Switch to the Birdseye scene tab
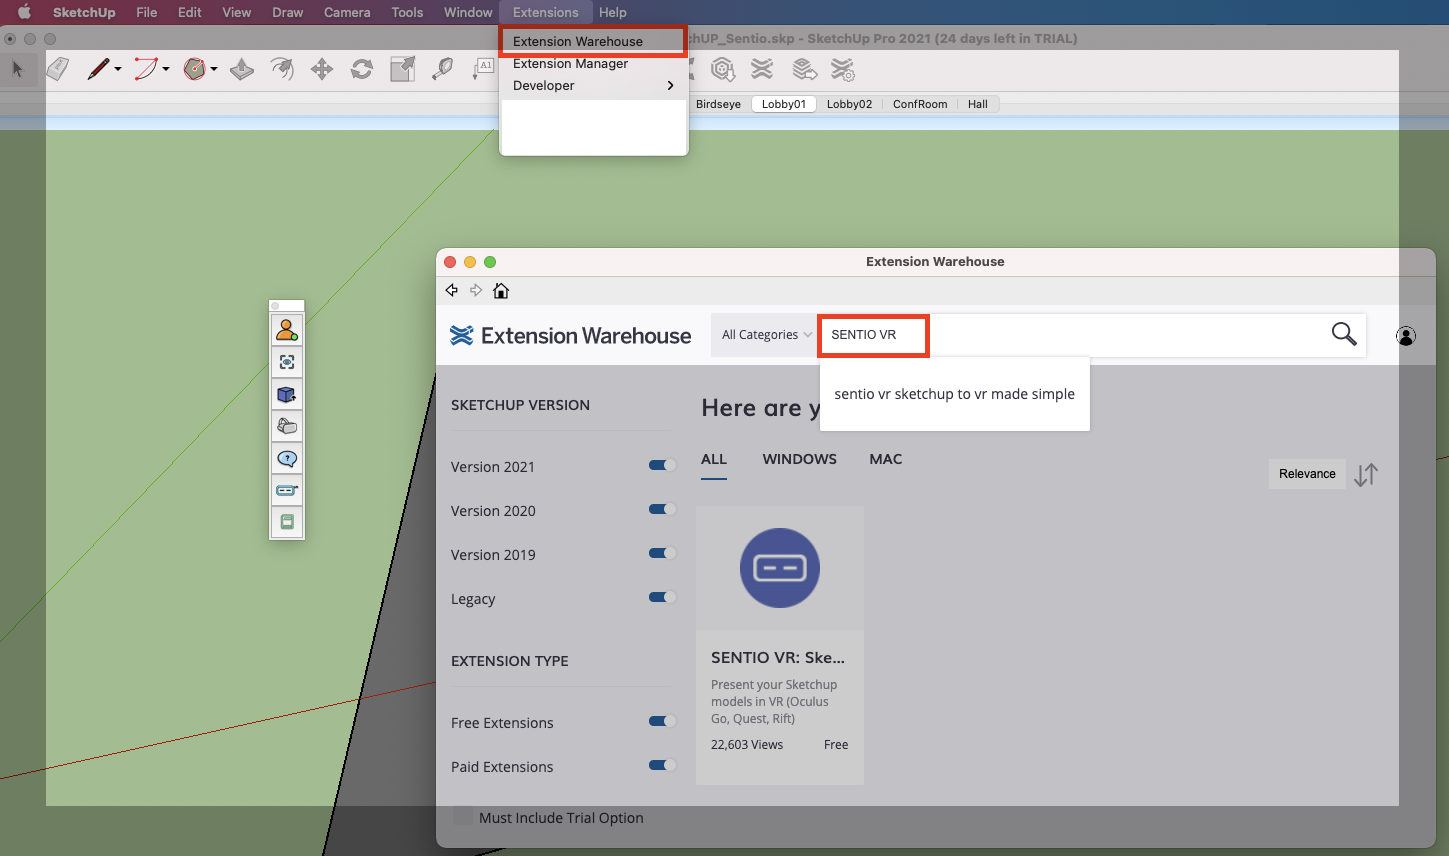 click(x=718, y=104)
